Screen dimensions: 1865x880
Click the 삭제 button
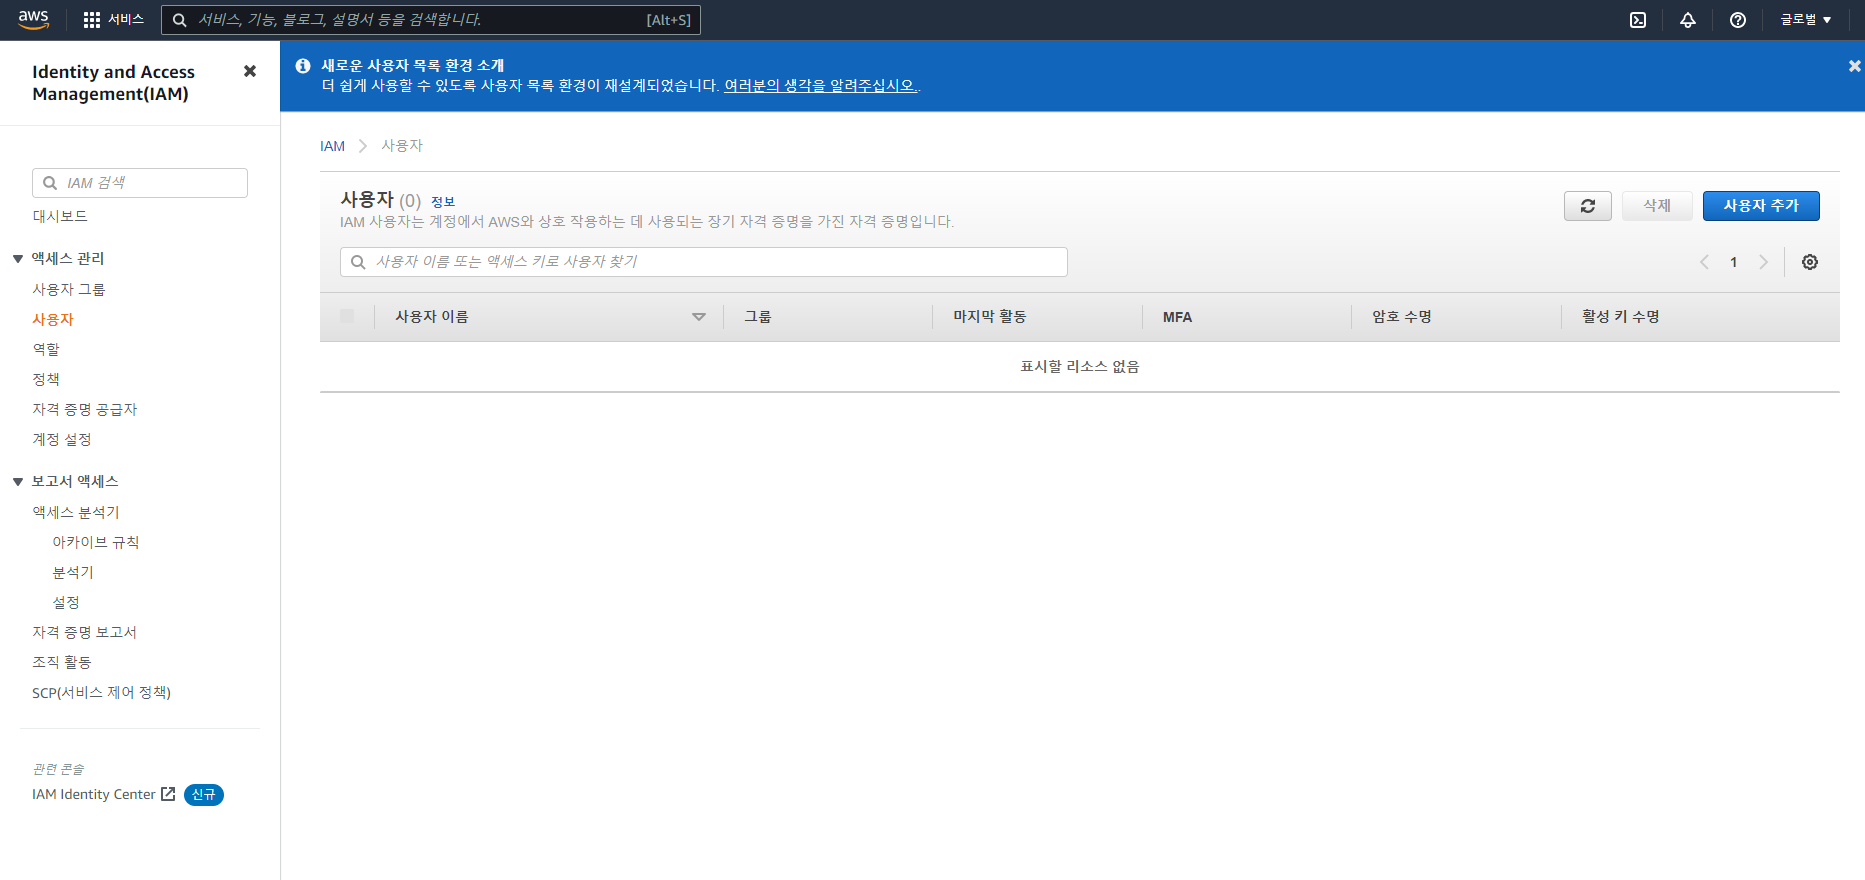click(x=1657, y=206)
